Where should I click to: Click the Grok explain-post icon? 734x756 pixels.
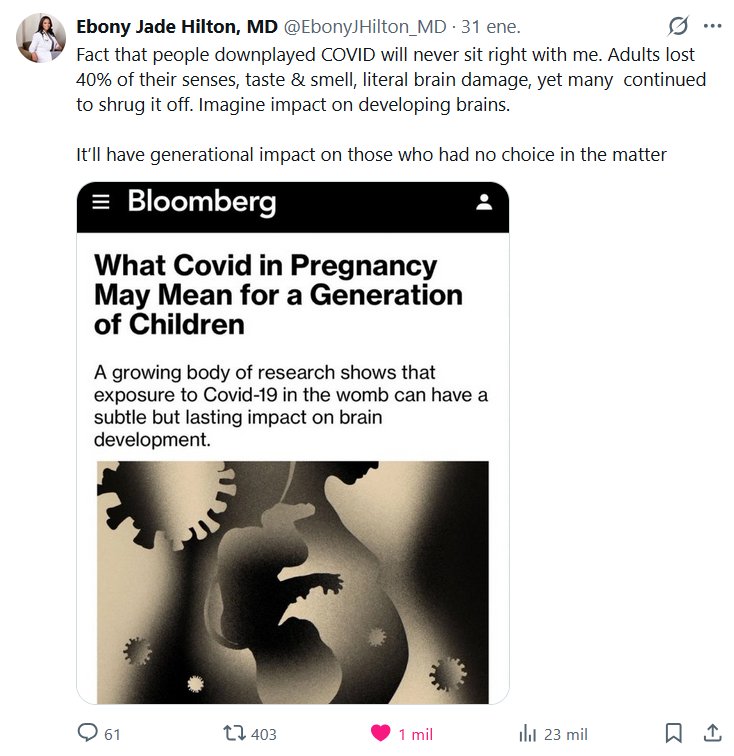pos(677,26)
